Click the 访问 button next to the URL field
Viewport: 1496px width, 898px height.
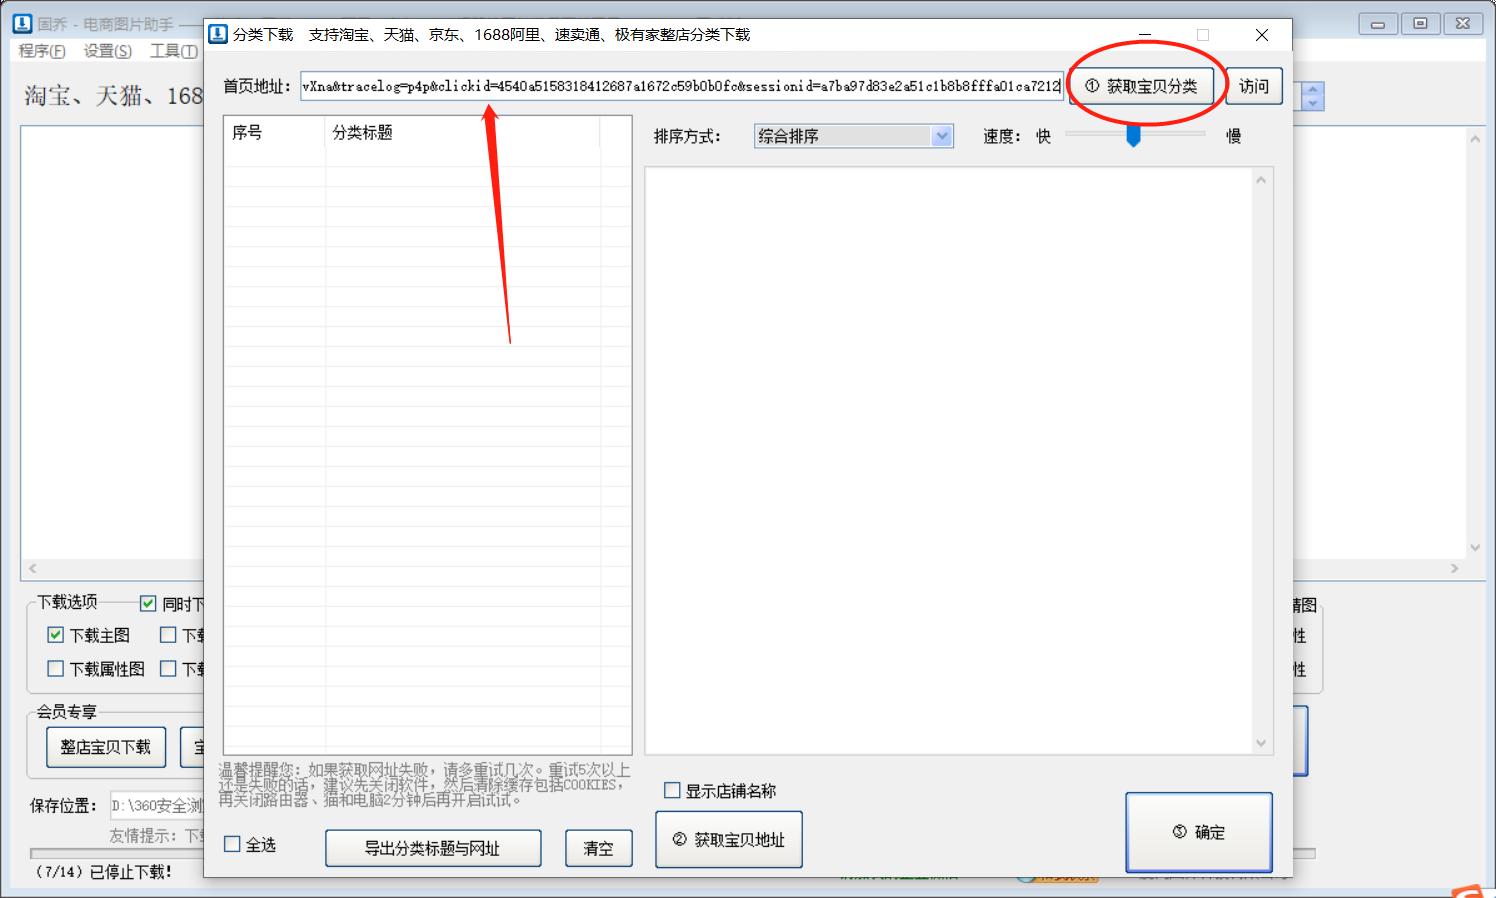tap(1254, 86)
